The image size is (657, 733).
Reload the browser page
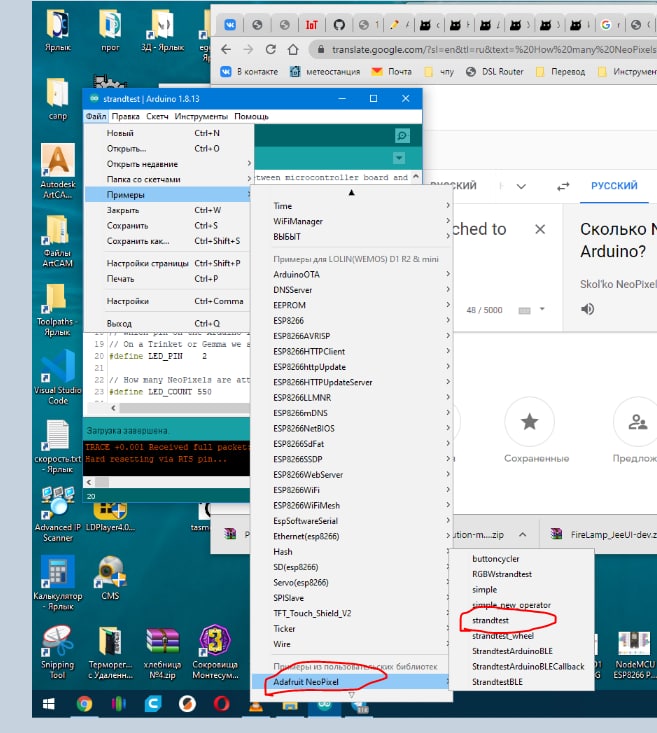pos(271,49)
